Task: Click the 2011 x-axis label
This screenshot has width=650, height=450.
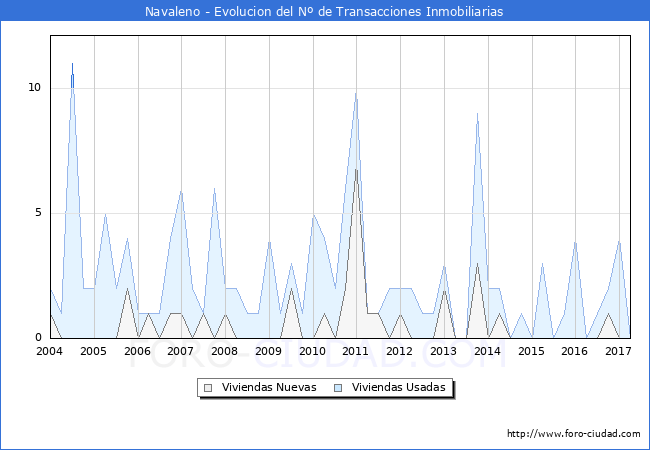Action: [355, 351]
